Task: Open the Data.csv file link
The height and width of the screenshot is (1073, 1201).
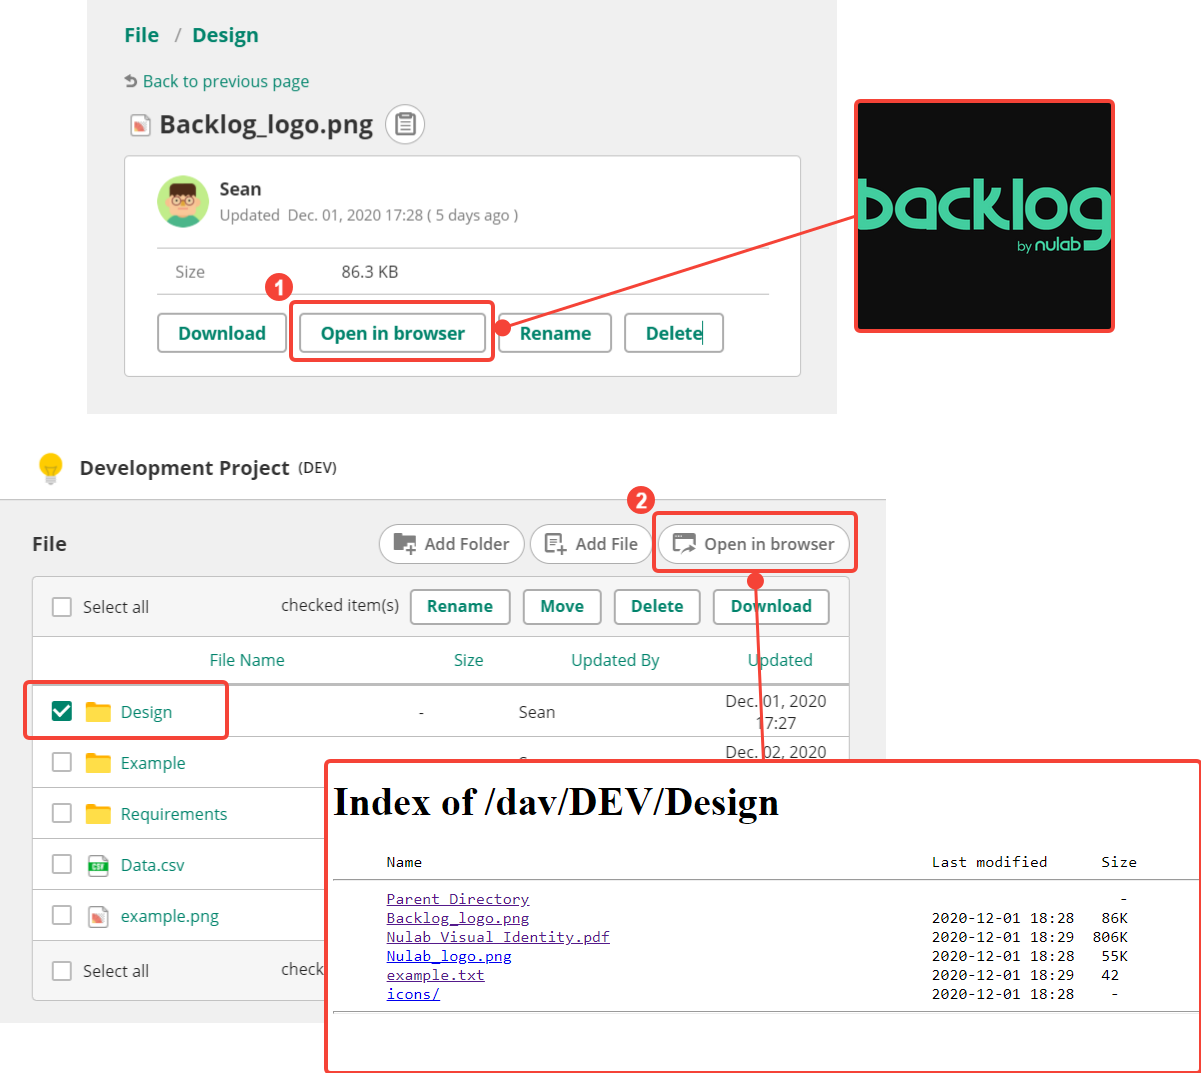Action: 153,865
